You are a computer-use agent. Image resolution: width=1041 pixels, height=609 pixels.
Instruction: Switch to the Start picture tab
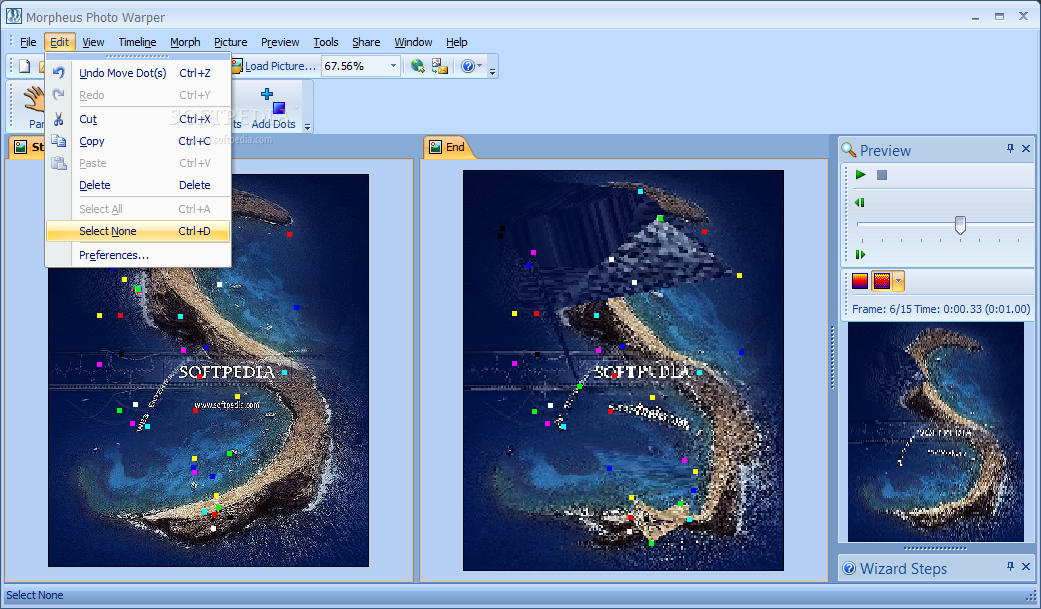click(28, 147)
